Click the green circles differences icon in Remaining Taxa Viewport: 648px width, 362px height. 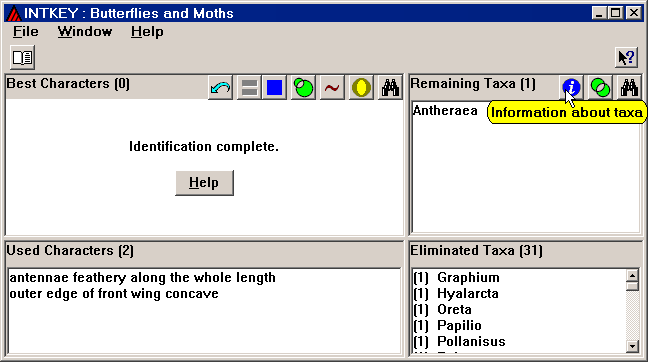click(x=600, y=88)
